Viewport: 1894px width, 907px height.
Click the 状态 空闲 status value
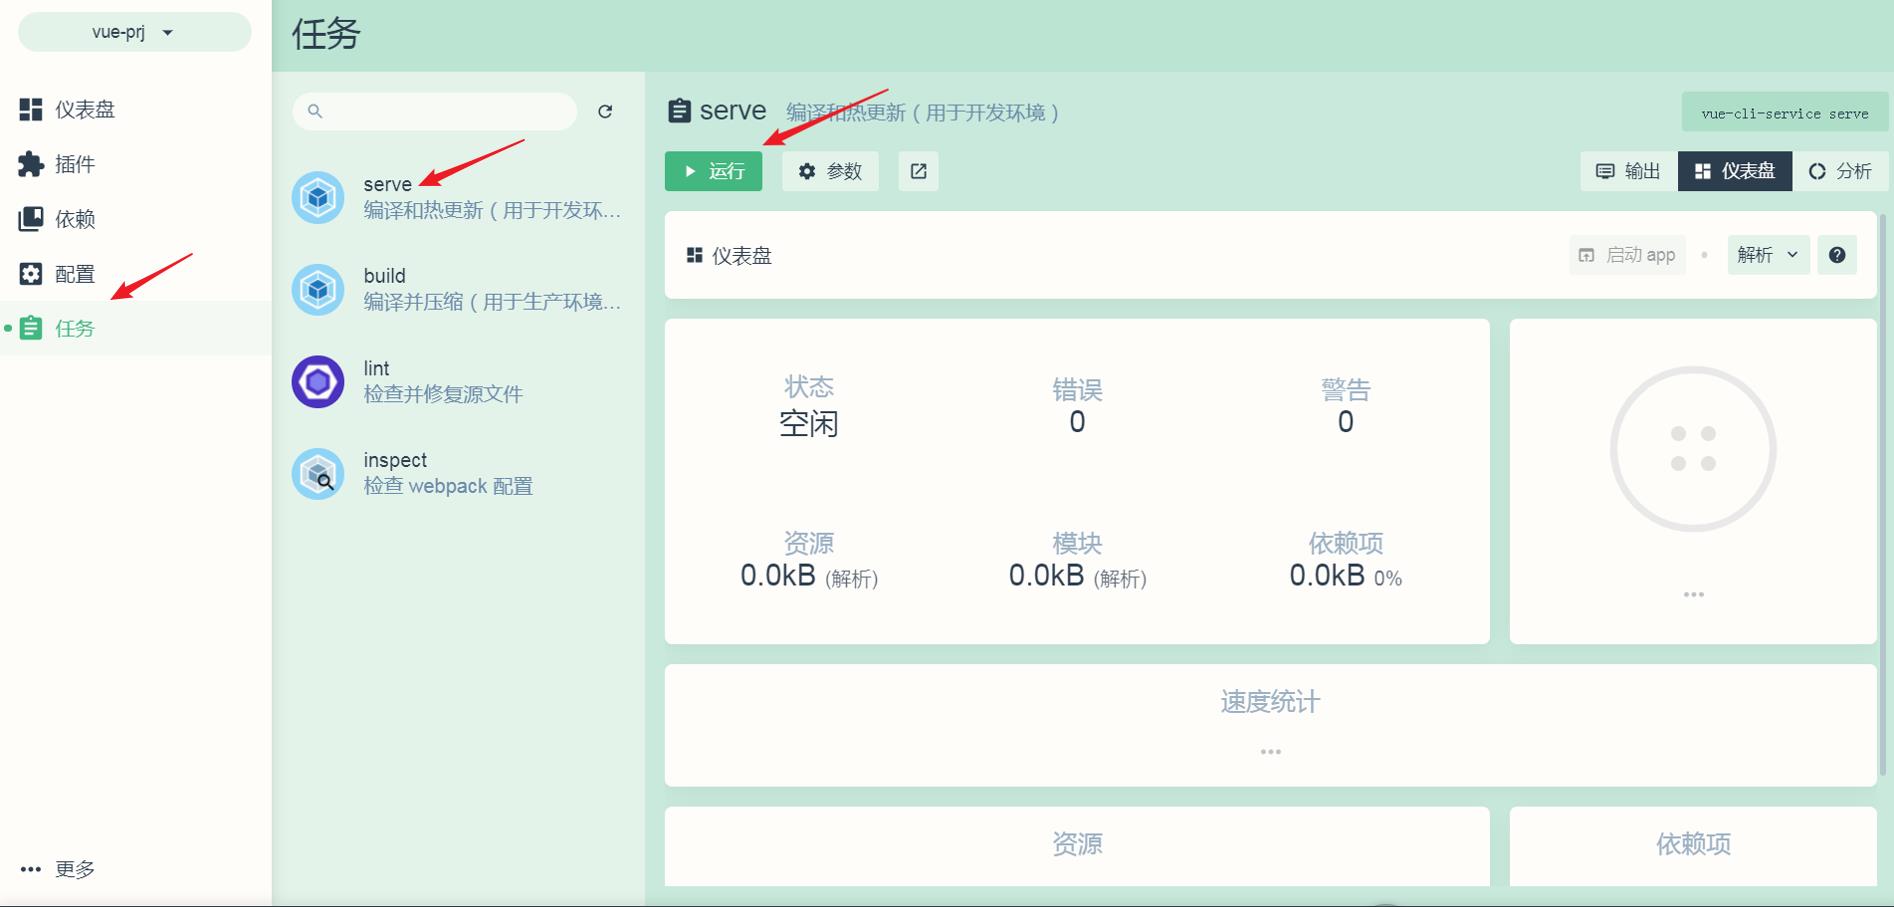click(x=809, y=424)
